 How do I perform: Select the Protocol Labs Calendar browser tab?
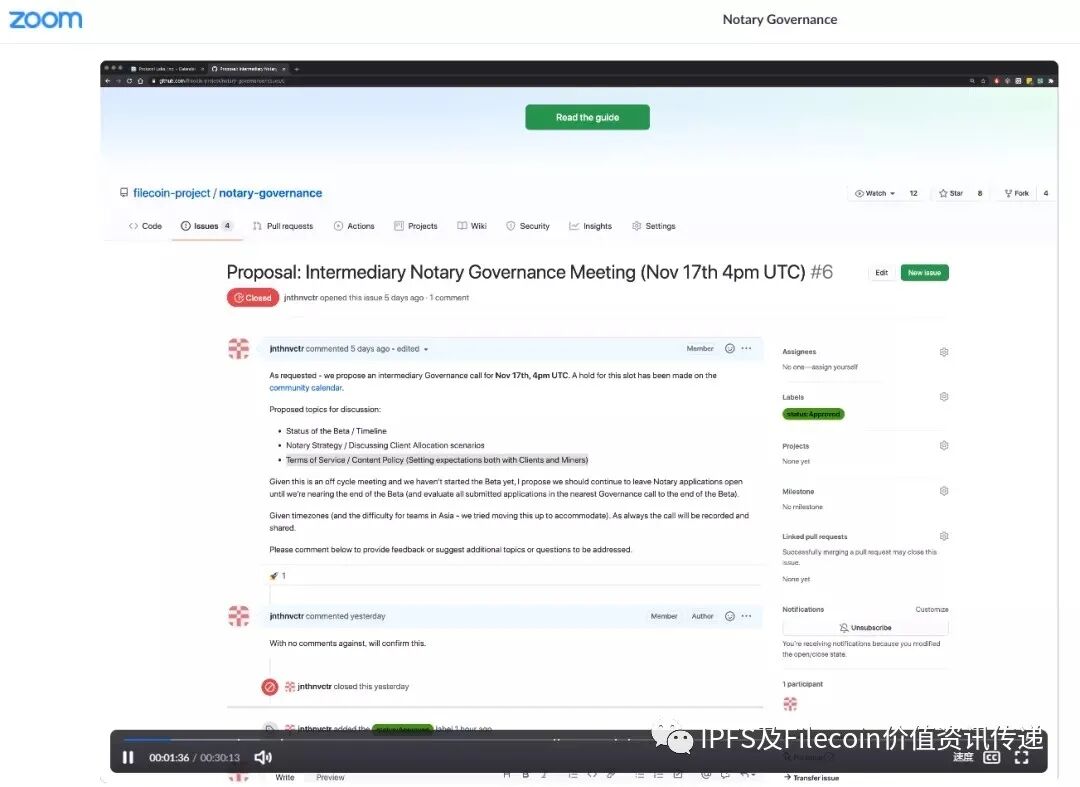tap(167, 69)
